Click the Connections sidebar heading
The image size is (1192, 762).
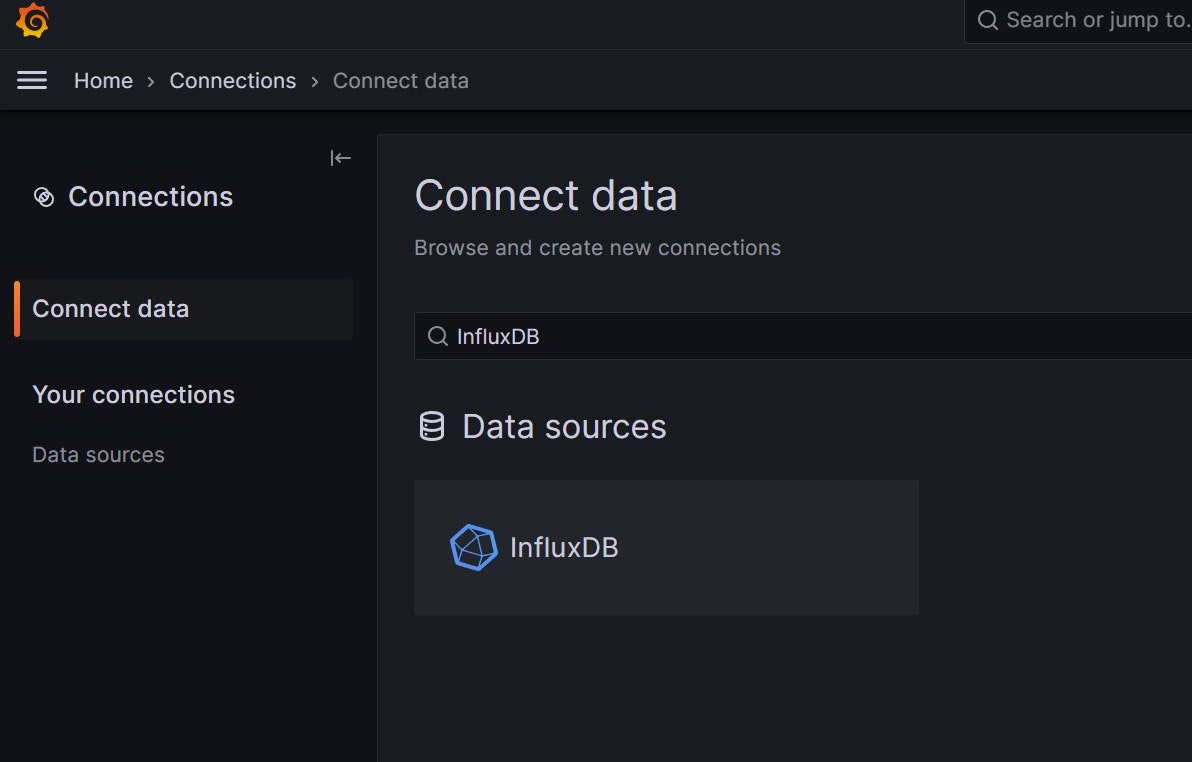[x=150, y=197]
